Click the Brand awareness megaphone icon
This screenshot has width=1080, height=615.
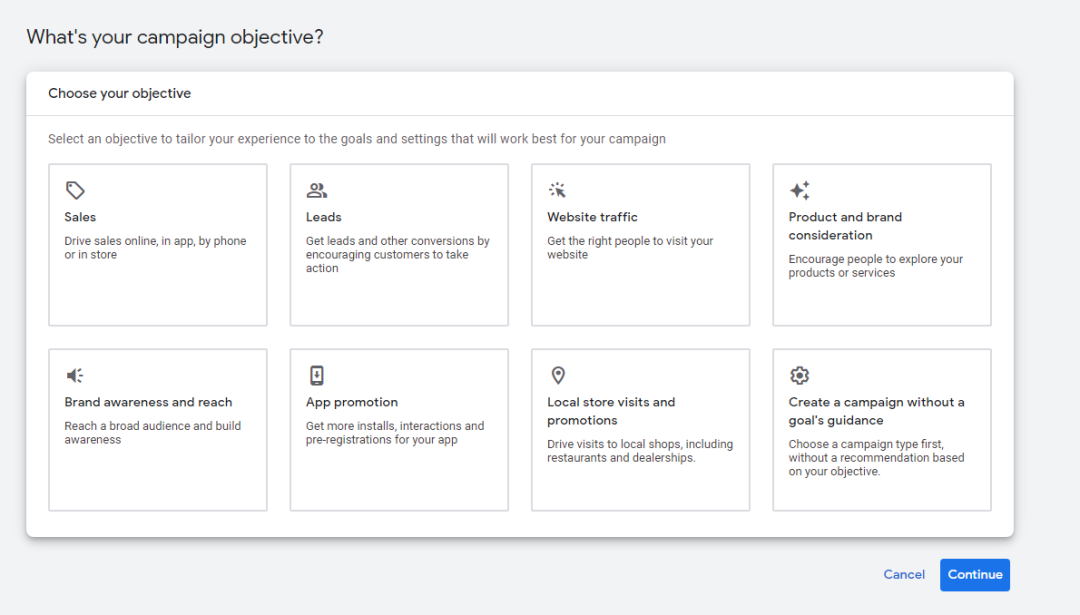click(x=75, y=375)
